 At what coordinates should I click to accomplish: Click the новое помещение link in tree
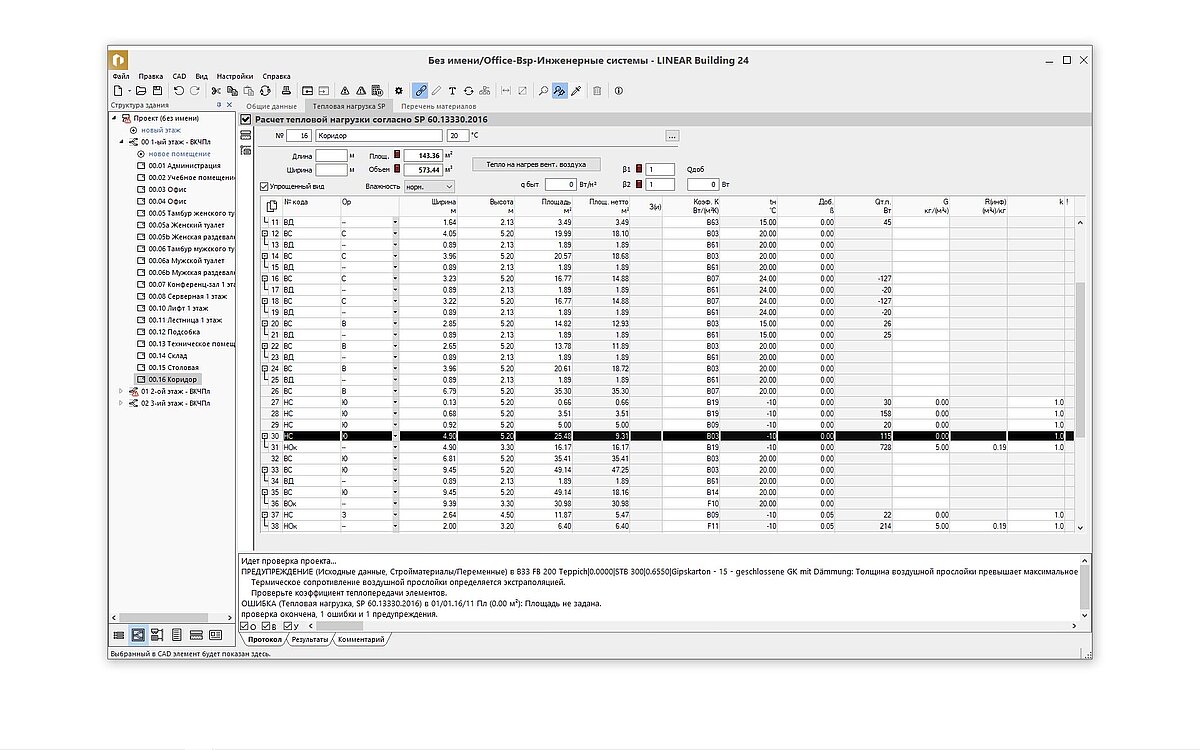[x=180, y=154]
